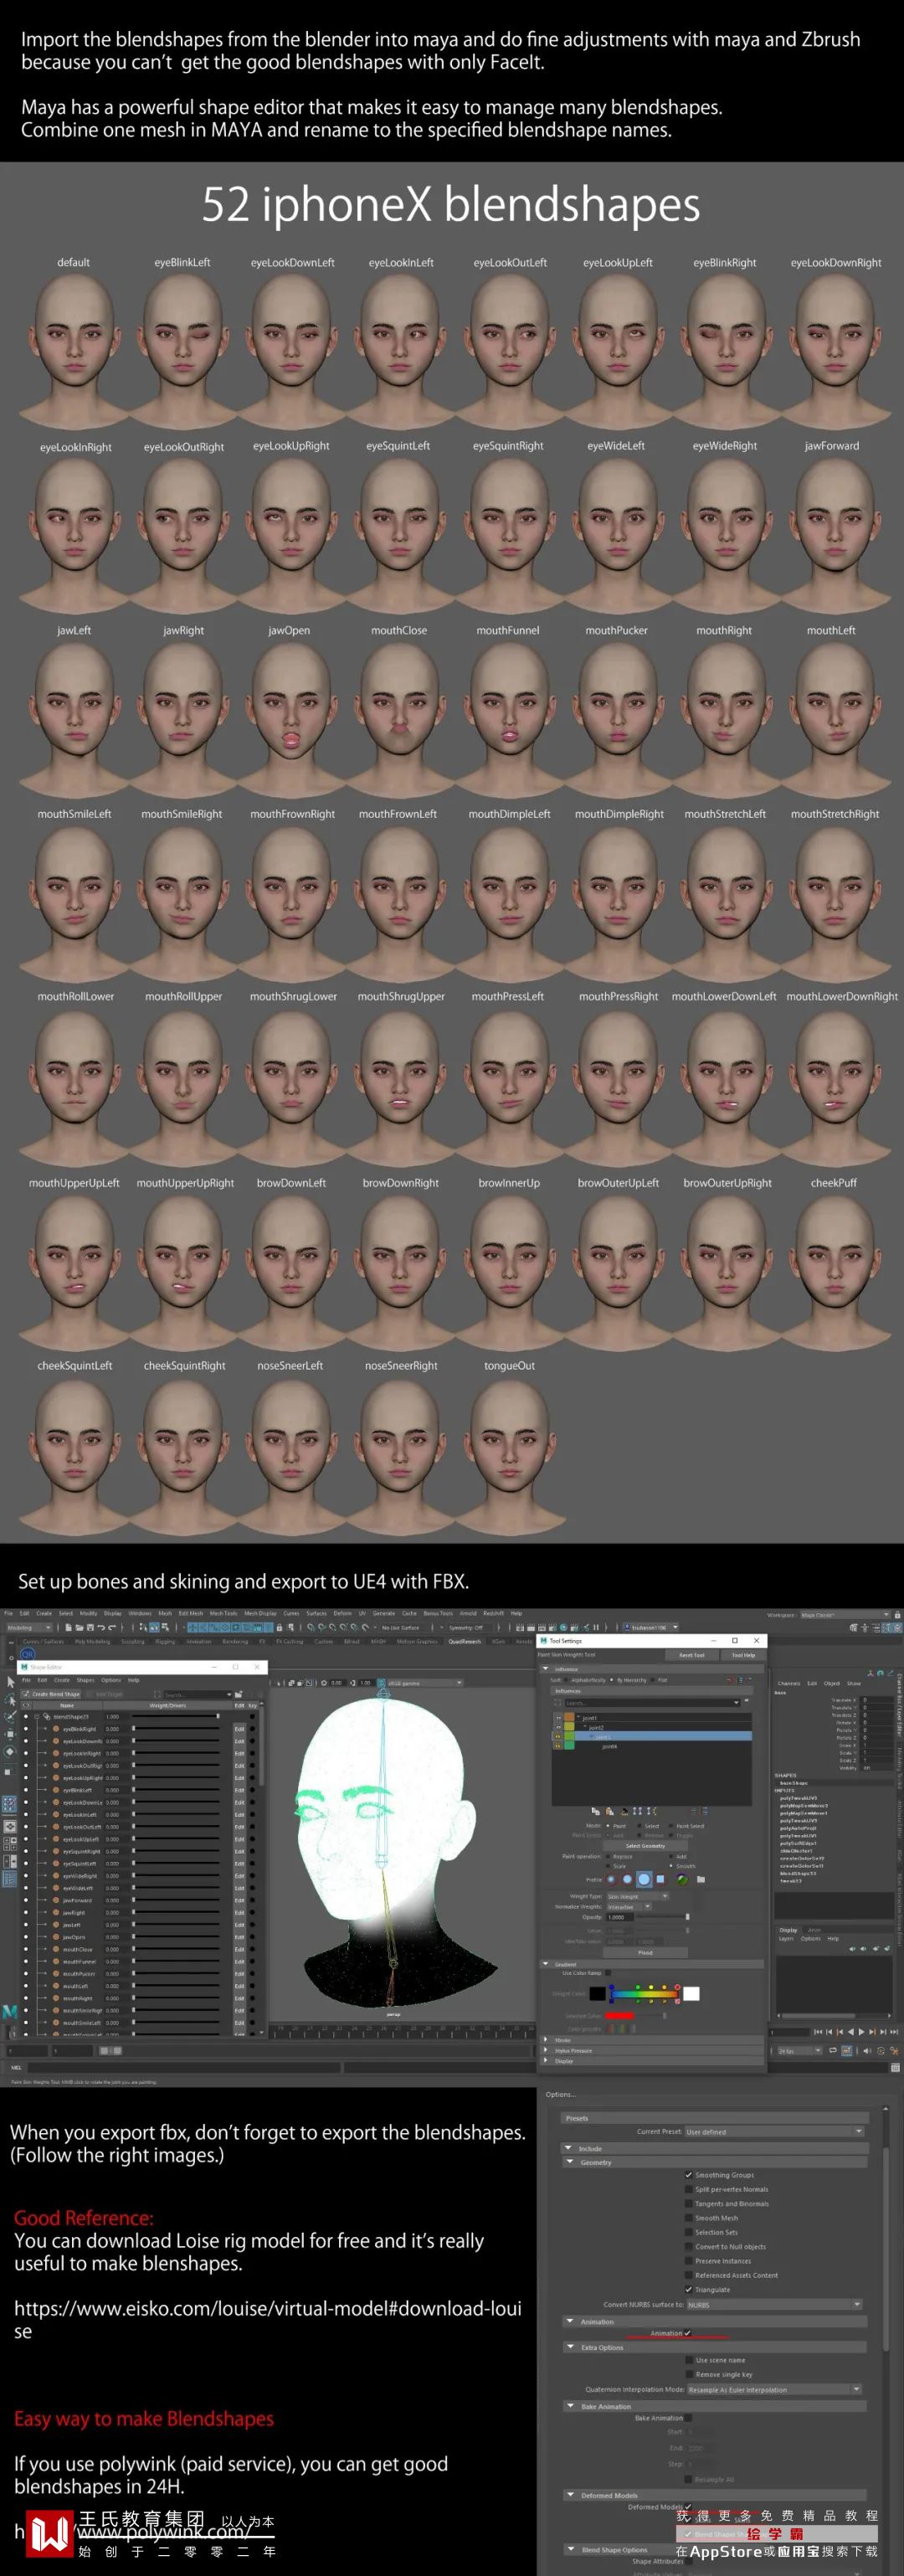Switch to the Sculpting shelf tab

point(133,1642)
